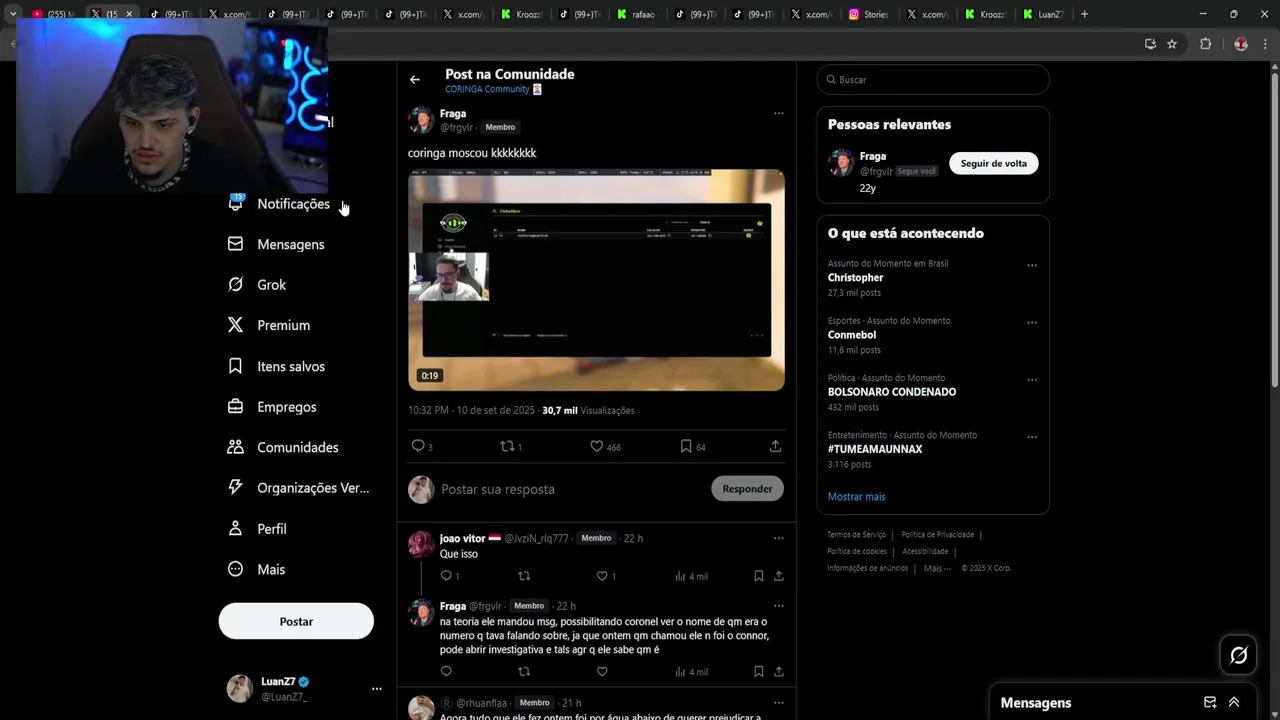Open Itens salvos

click(276, 366)
